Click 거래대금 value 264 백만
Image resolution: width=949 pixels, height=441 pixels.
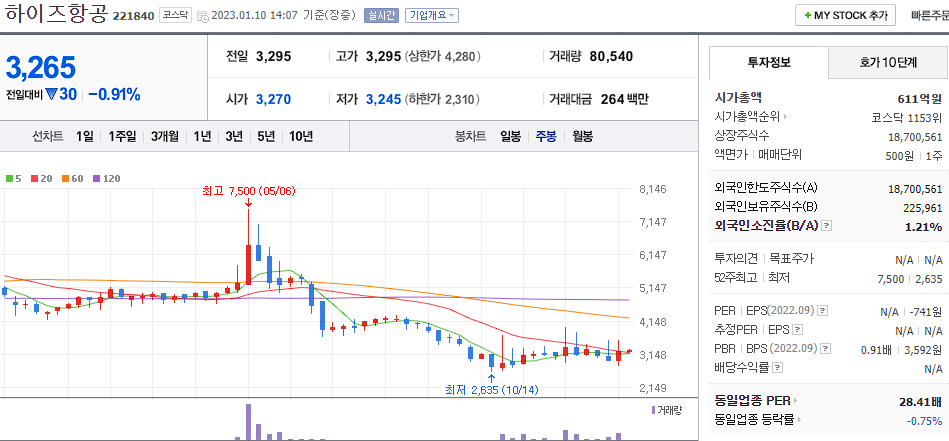[625, 99]
